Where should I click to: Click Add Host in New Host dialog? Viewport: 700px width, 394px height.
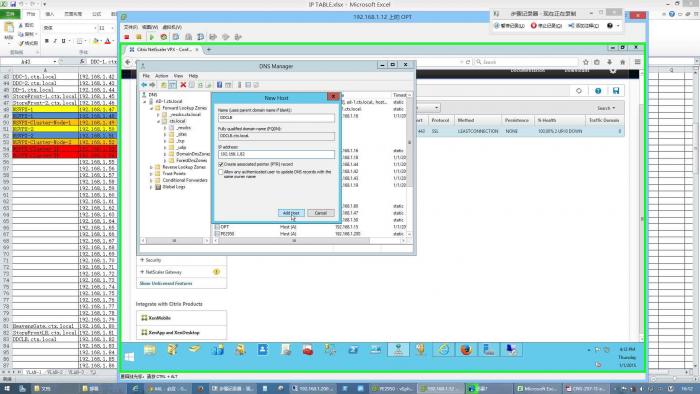click(291, 213)
